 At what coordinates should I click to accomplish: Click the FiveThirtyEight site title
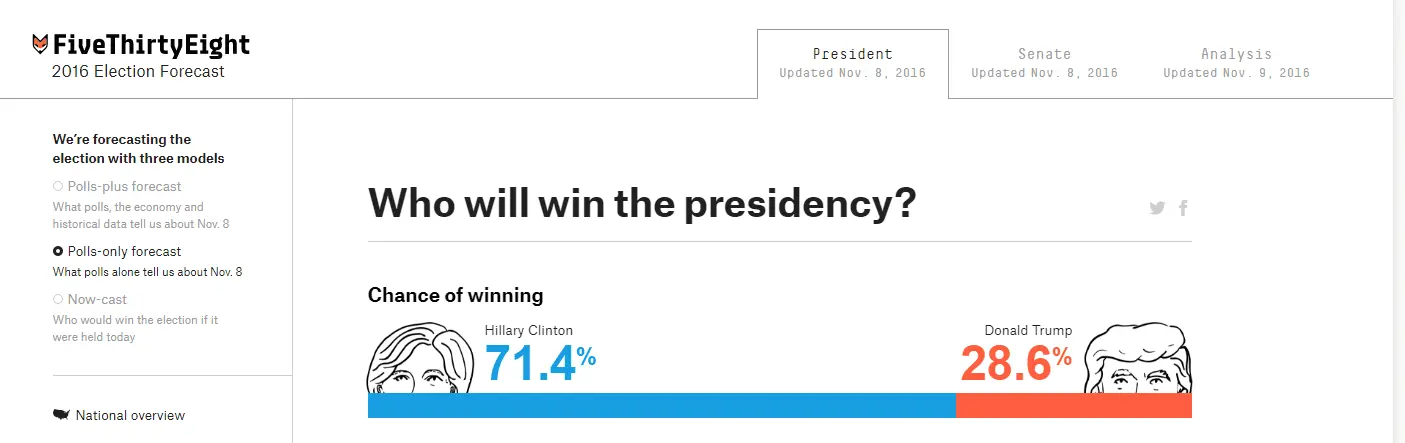pos(151,45)
